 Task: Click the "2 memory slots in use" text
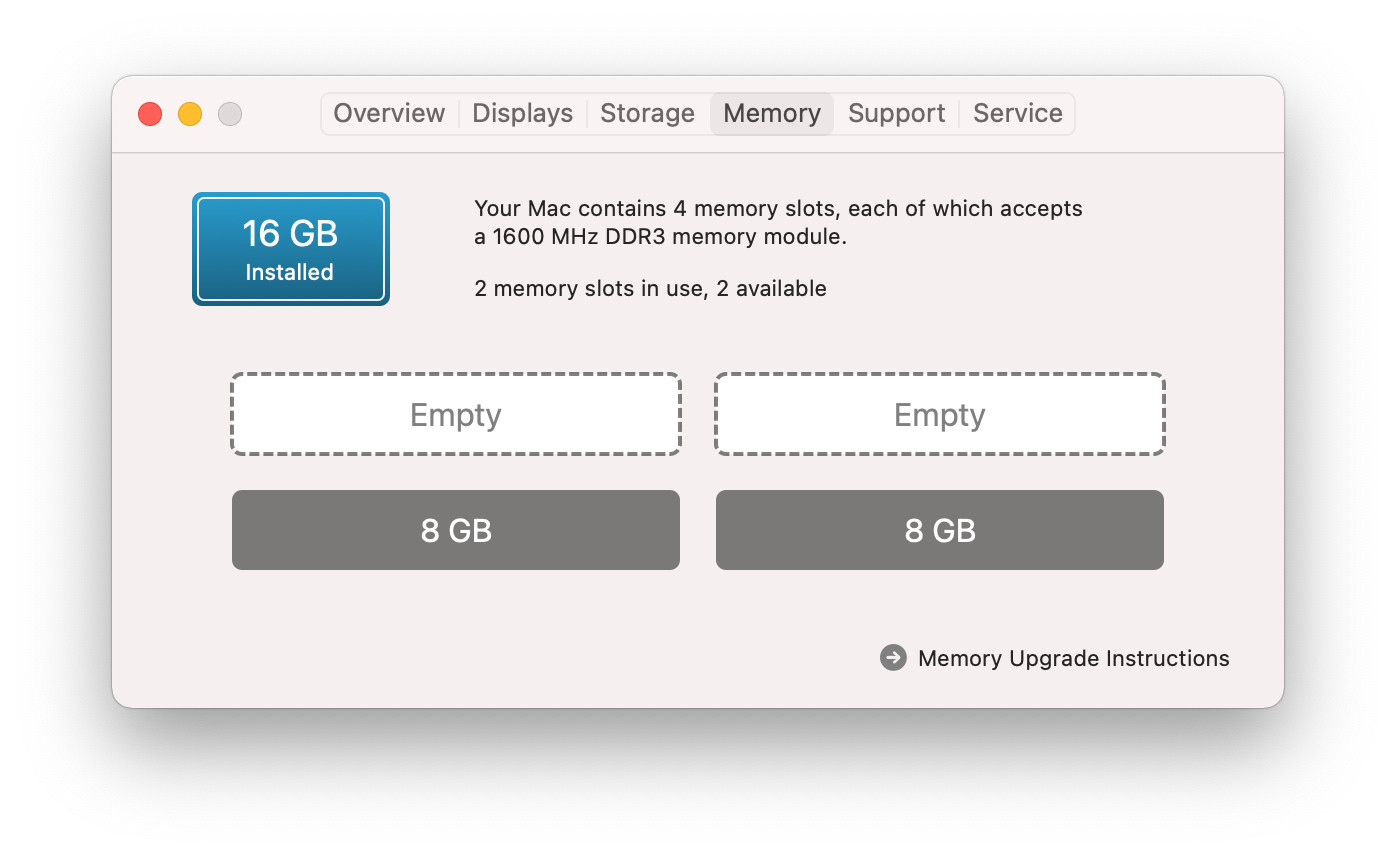click(x=650, y=289)
